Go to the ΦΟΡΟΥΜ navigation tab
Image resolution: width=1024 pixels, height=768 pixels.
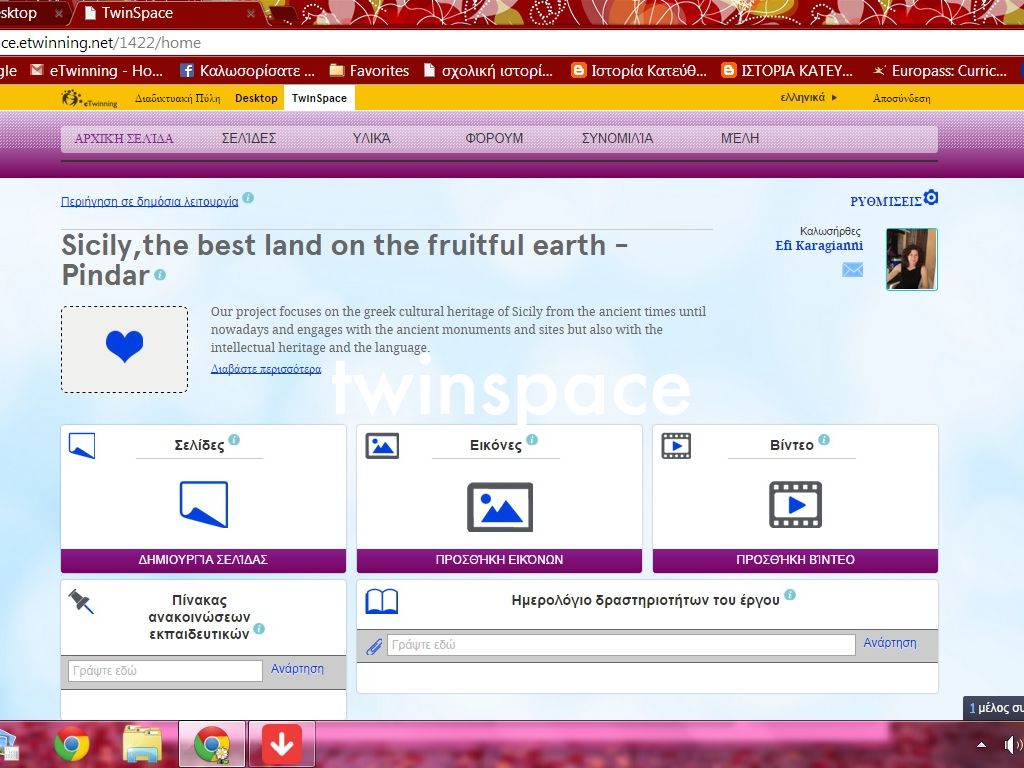494,138
